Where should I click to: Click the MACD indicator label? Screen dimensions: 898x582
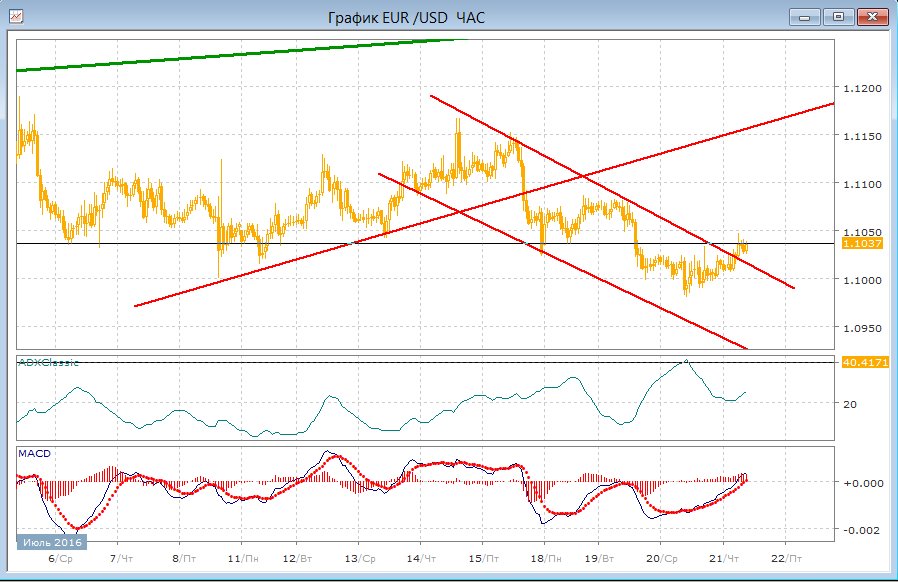[34, 454]
